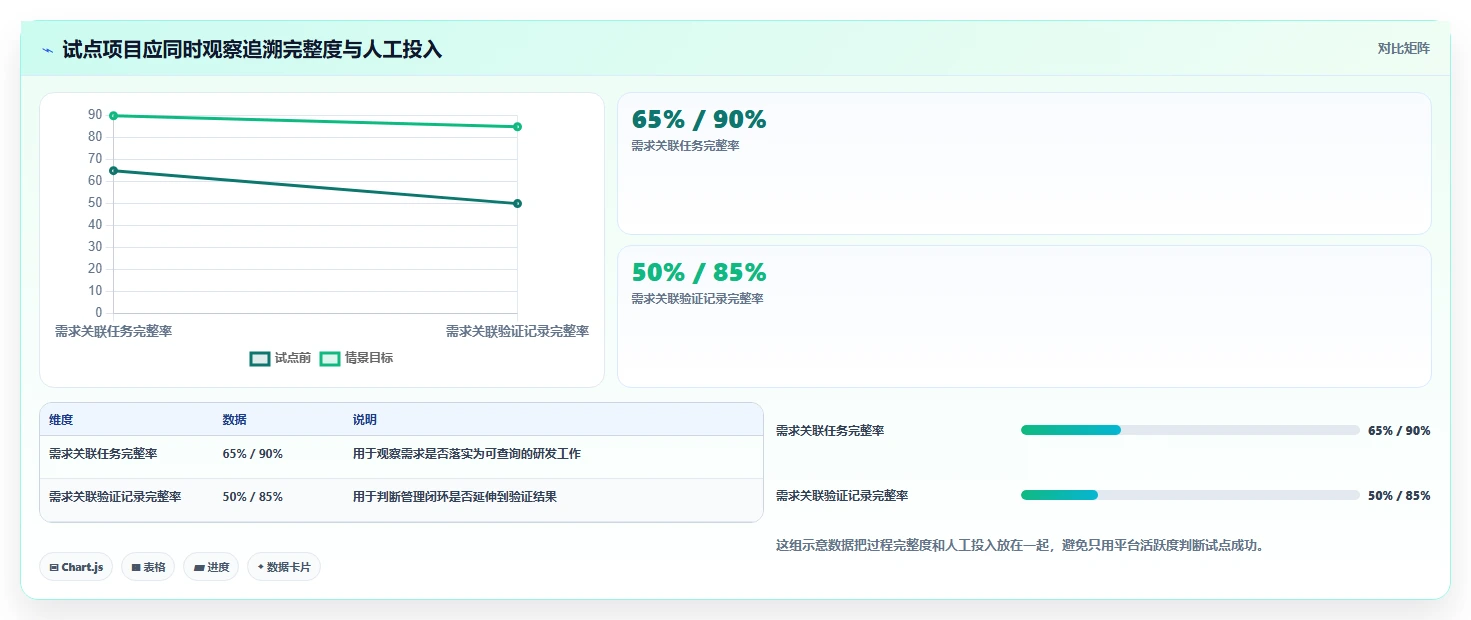Click the 对比矩阵 label in the header
1471x620 pixels.
[1404, 49]
